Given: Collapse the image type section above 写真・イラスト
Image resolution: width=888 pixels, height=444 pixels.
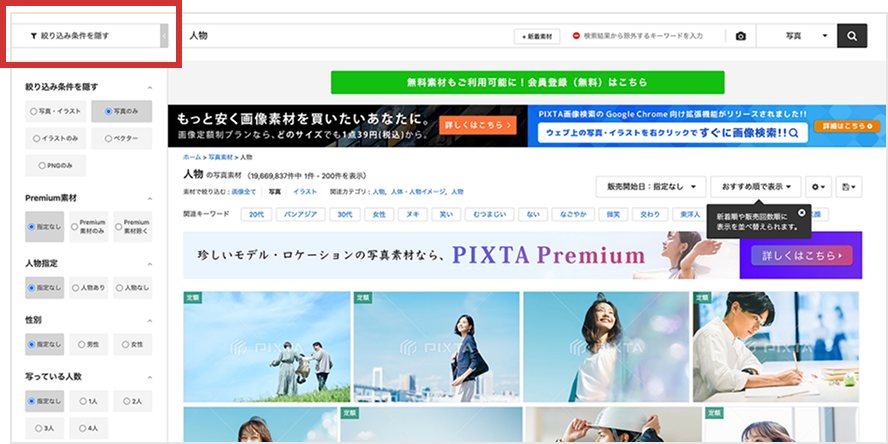Looking at the screenshot, I should click(150, 87).
